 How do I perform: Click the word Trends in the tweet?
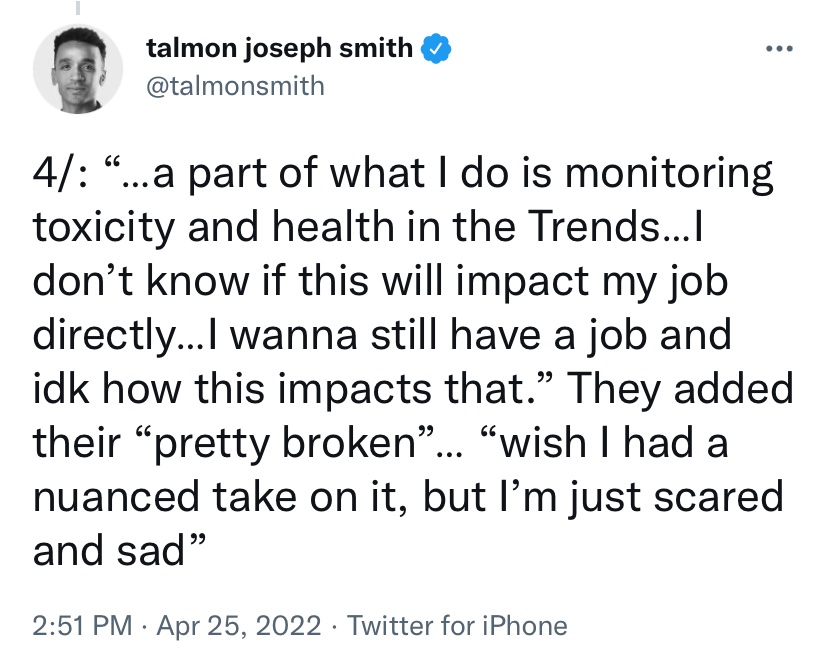click(594, 227)
